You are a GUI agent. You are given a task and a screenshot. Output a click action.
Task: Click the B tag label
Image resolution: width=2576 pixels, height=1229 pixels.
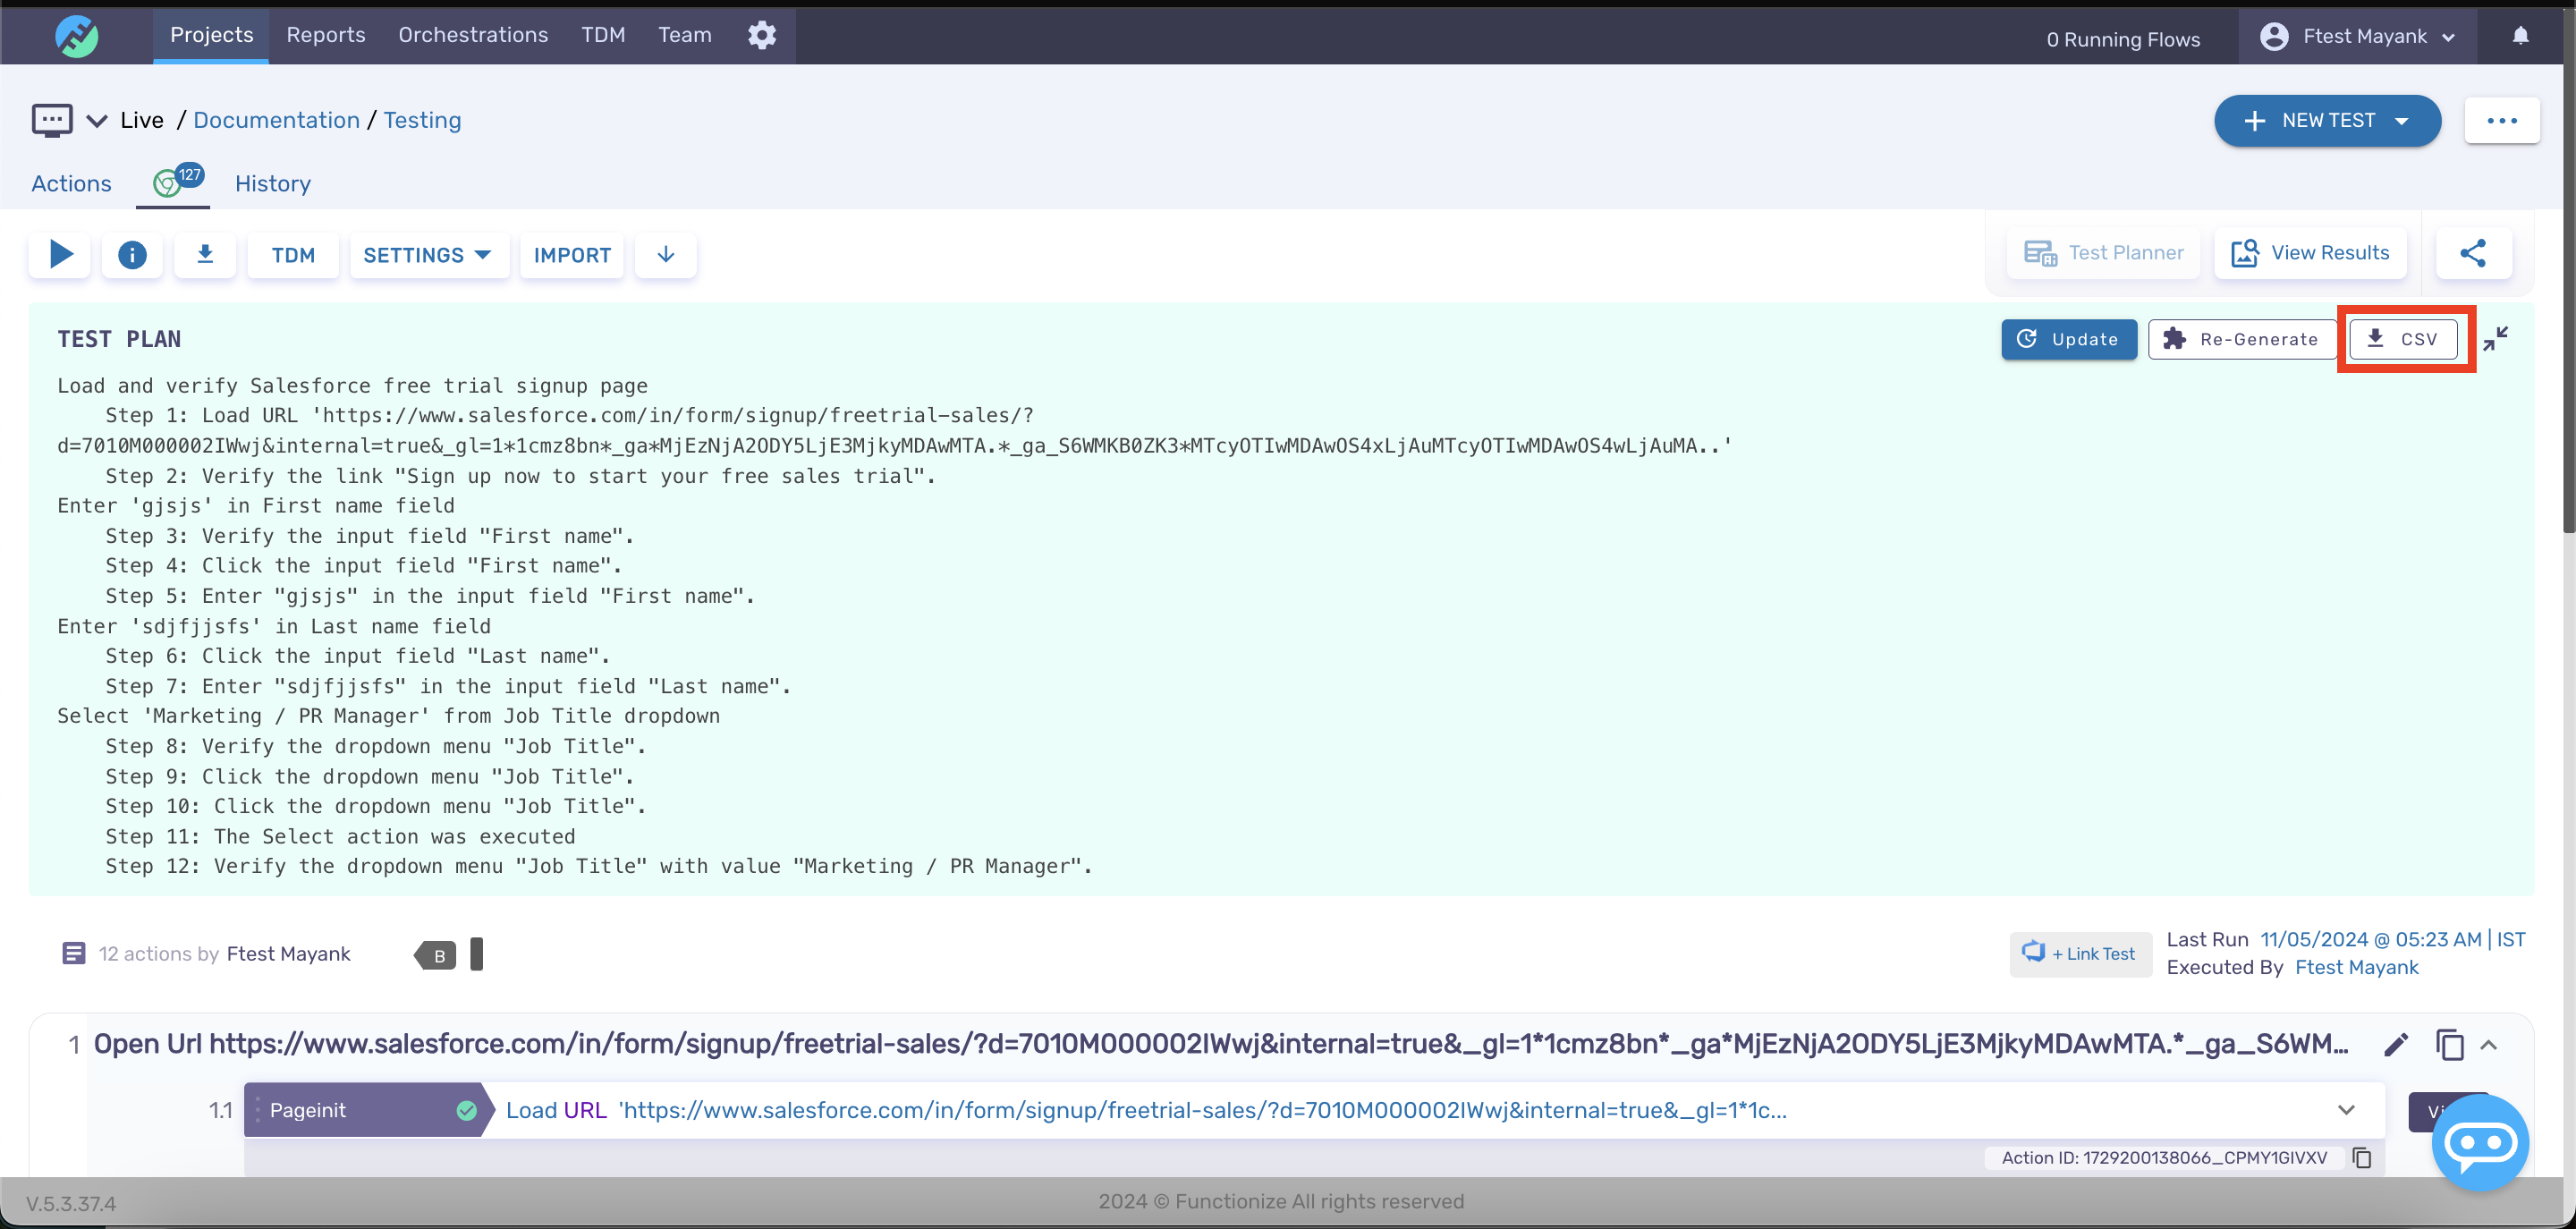[436, 955]
